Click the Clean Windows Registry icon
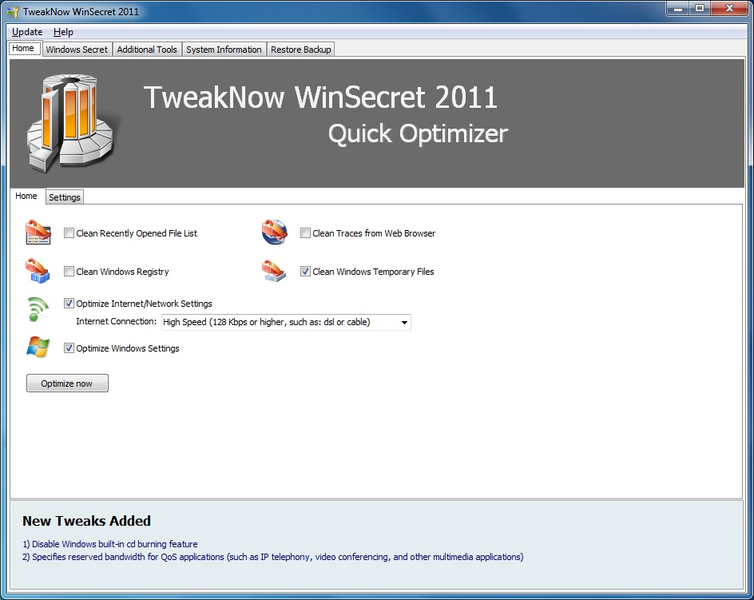This screenshot has width=754, height=600. [38, 271]
